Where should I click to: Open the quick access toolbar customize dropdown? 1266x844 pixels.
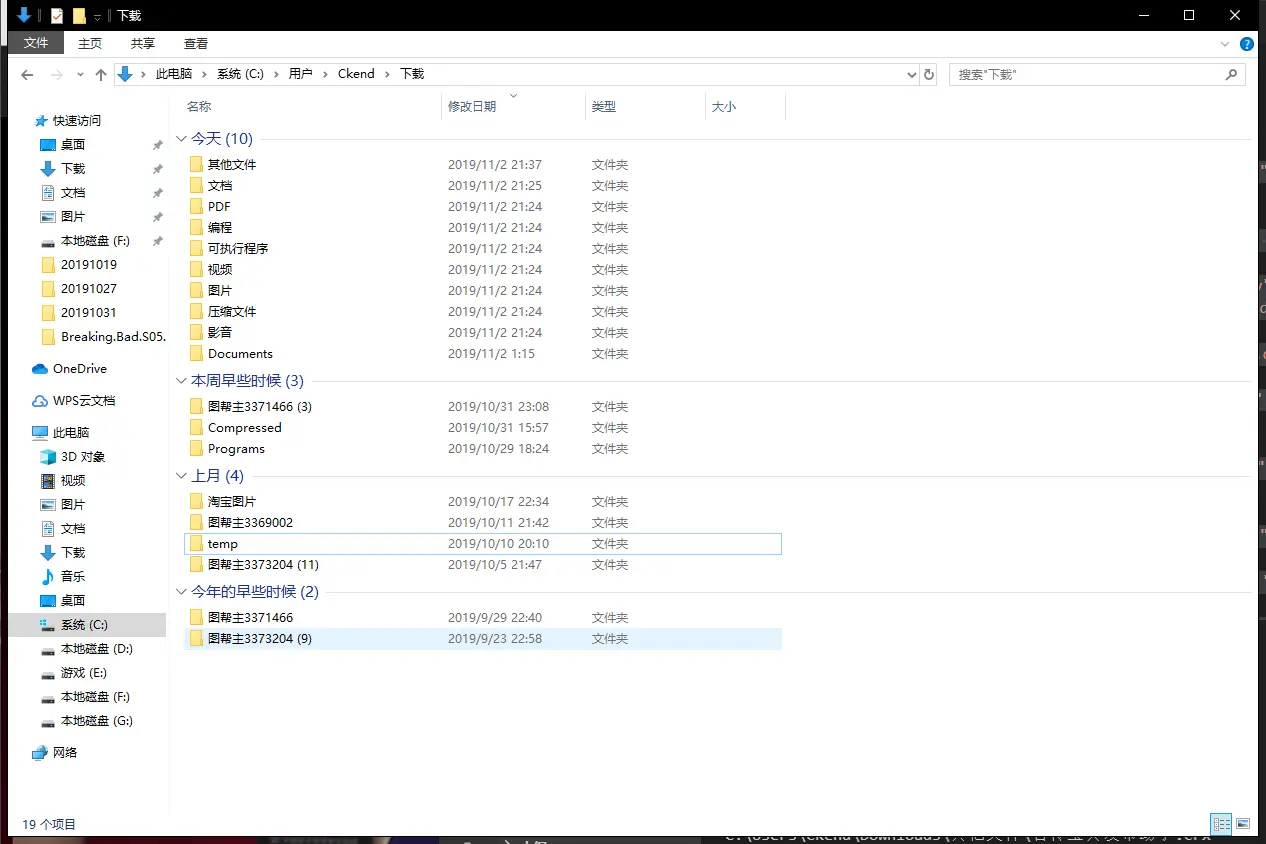(98, 16)
